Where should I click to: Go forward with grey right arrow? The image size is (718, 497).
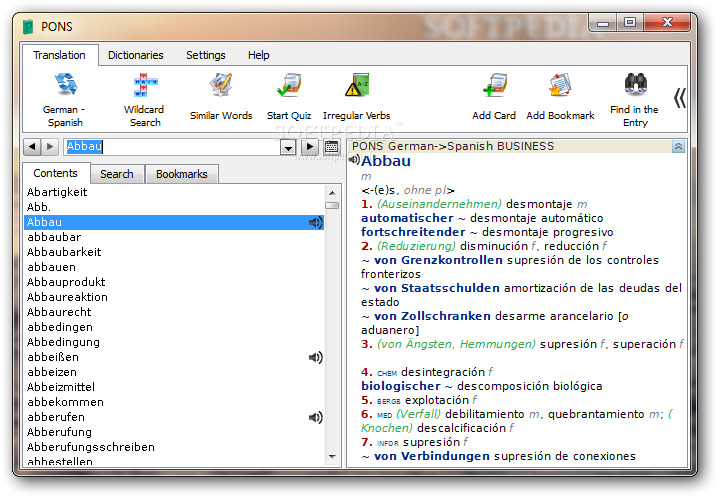click(50, 147)
